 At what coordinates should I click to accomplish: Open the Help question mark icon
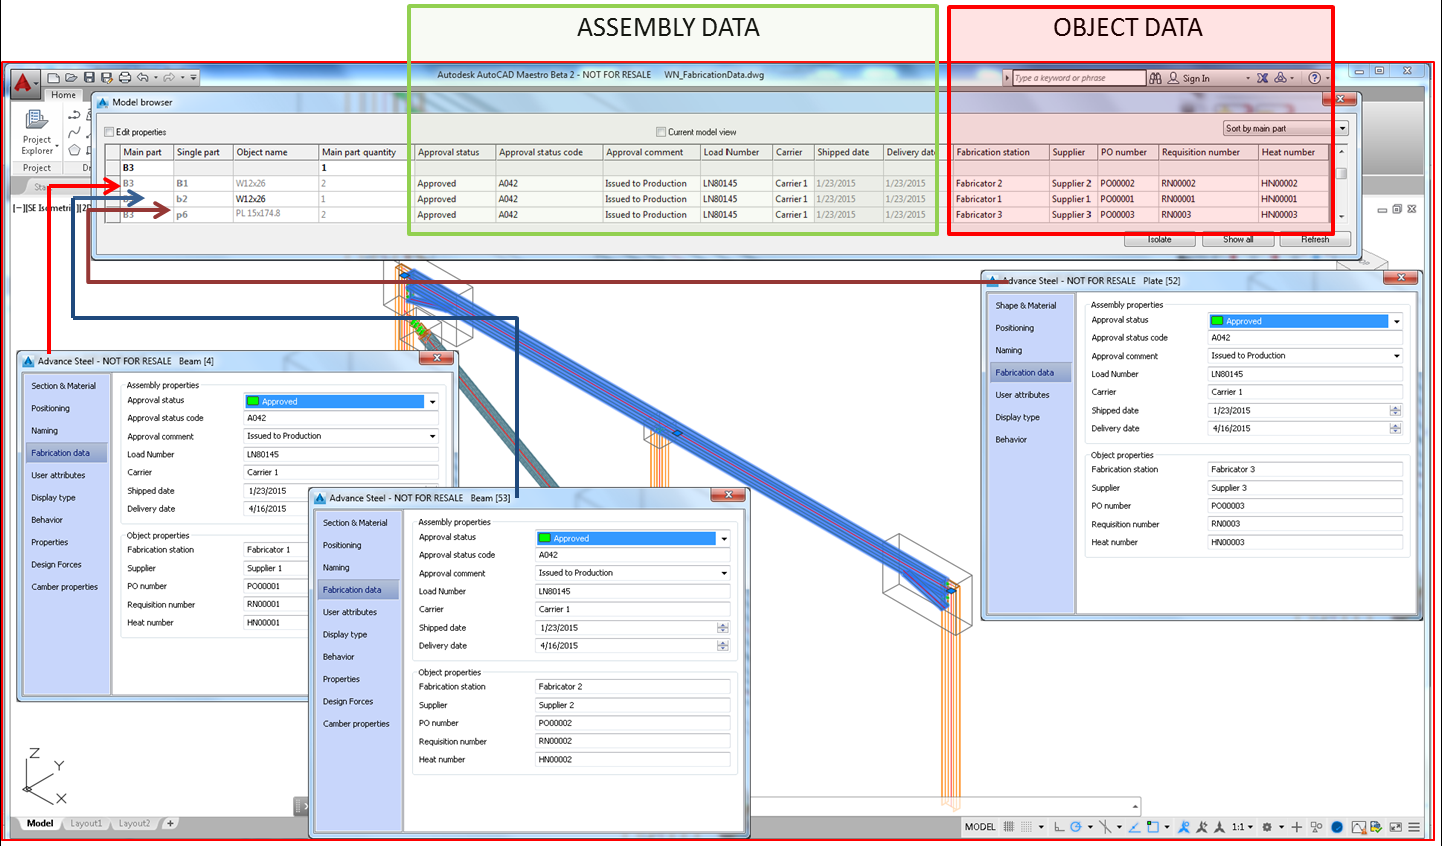pos(1315,78)
